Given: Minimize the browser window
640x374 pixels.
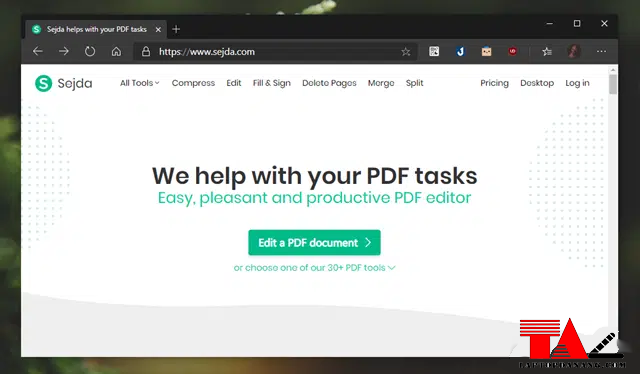Looking at the screenshot, I should tap(550, 24).
